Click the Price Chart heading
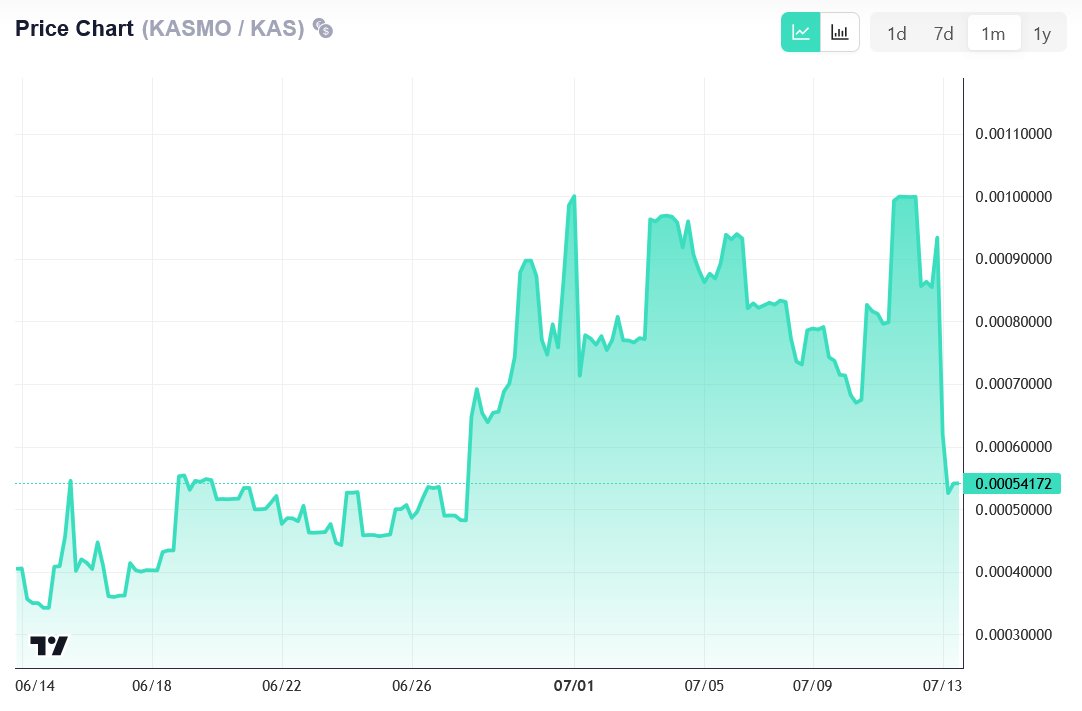Screen dimensions: 1082x711 pyautogui.click(x=75, y=28)
